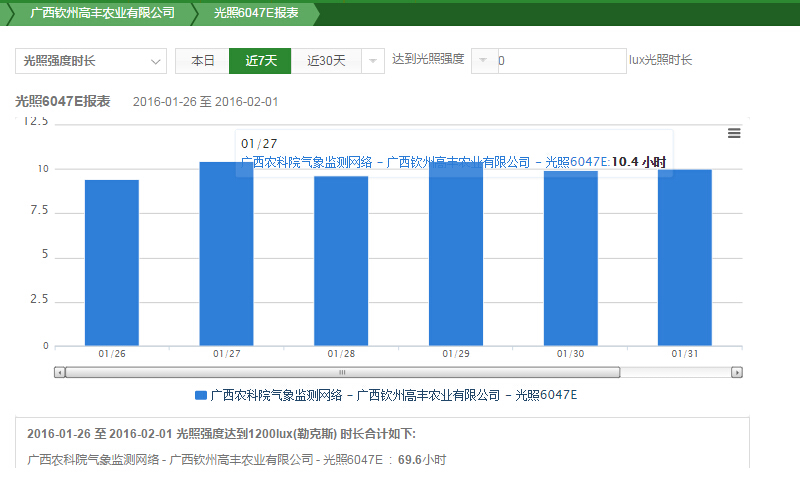
Task: Open the 光照6047E报表 breadcrumb tab
Action: (255, 13)
